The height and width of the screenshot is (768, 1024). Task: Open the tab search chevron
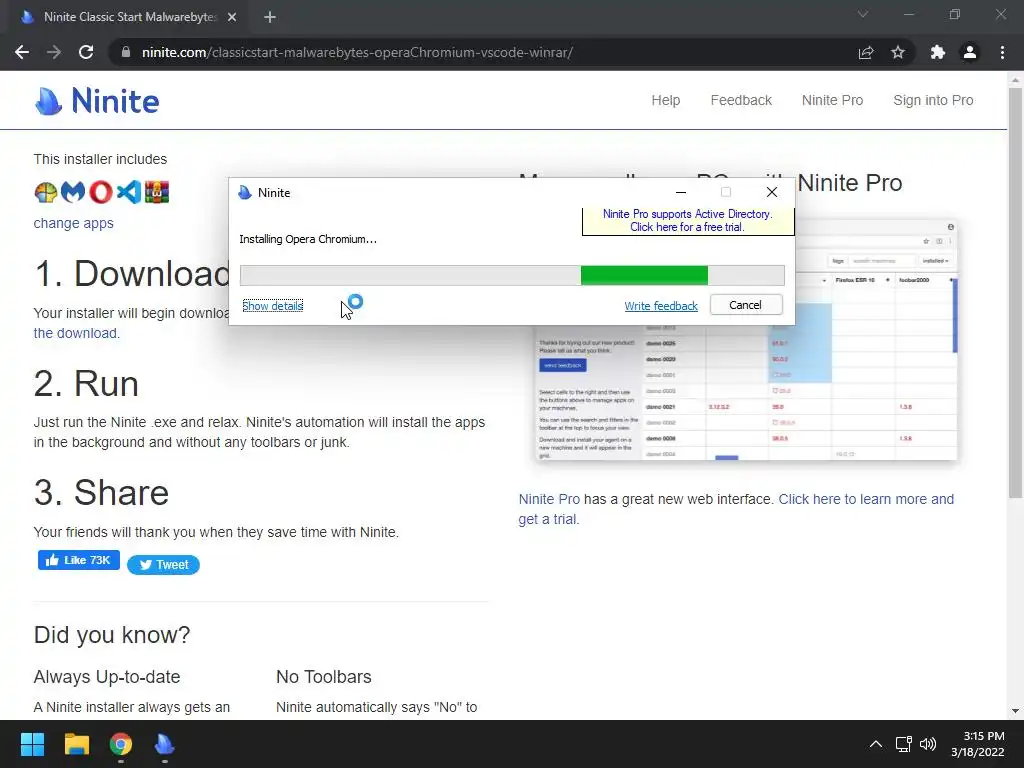pos(863,14)
